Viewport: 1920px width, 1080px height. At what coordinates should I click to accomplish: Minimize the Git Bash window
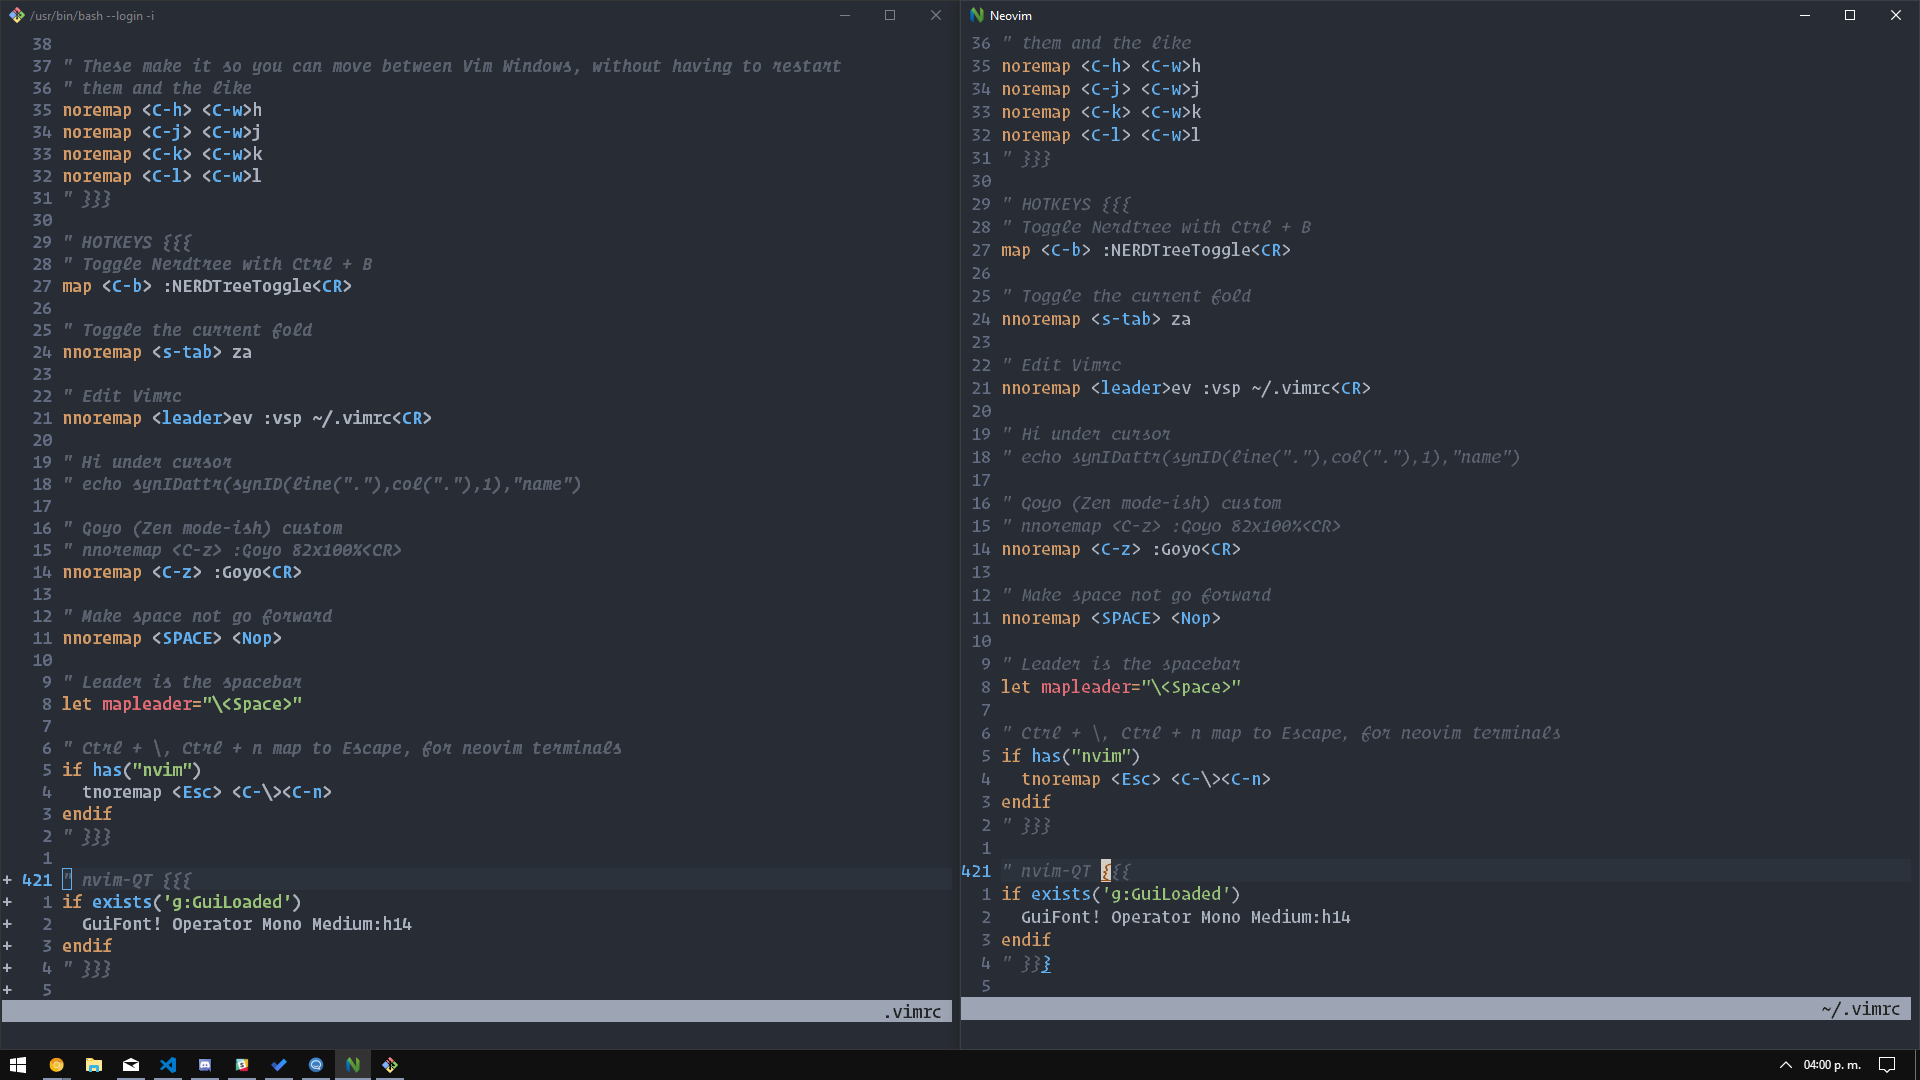[x=845, y=15]
